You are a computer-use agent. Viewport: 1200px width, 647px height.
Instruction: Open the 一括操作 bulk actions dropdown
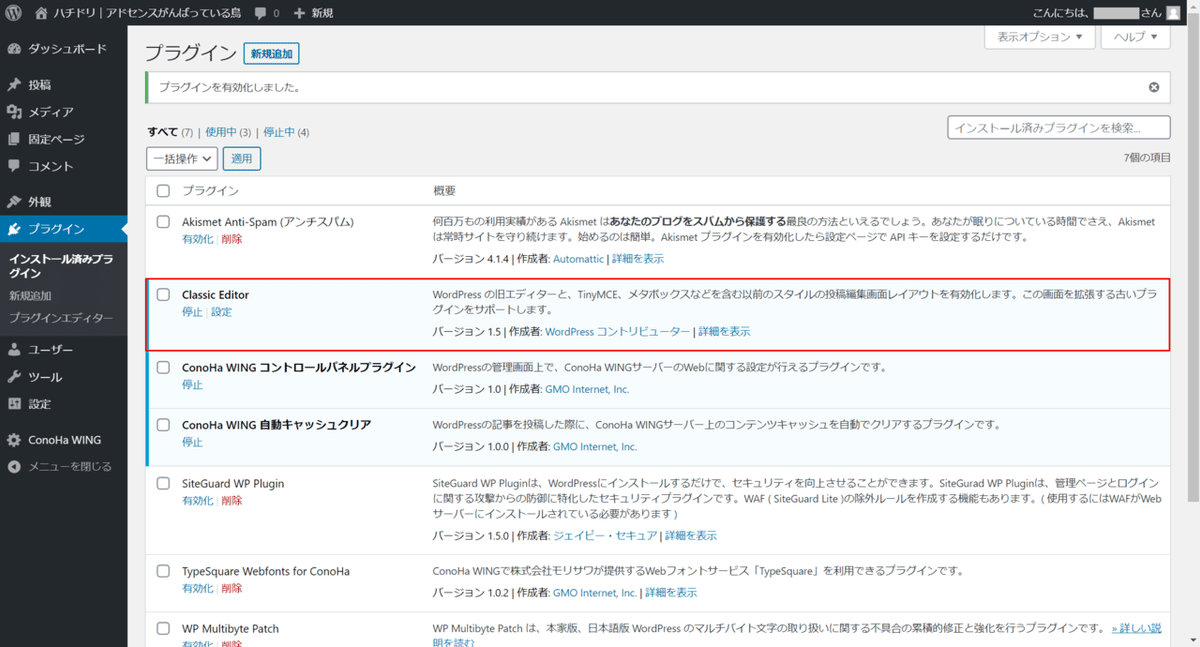point(182,158)
